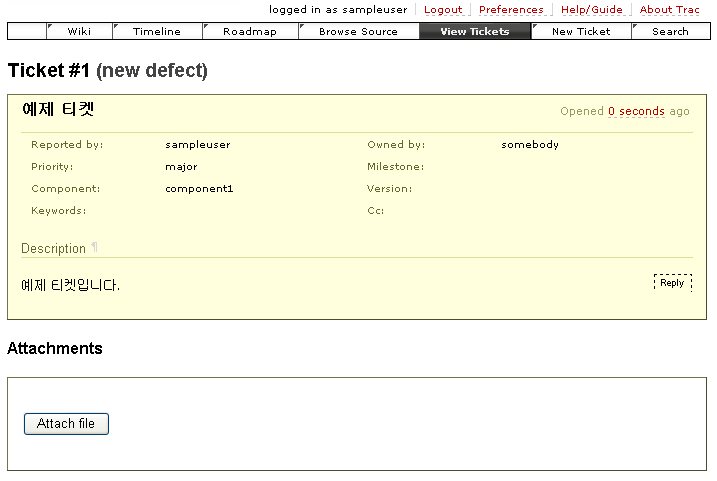Screen dimensions: 717x481
Task: Click the About Trac link
Action: coord(669,10)
